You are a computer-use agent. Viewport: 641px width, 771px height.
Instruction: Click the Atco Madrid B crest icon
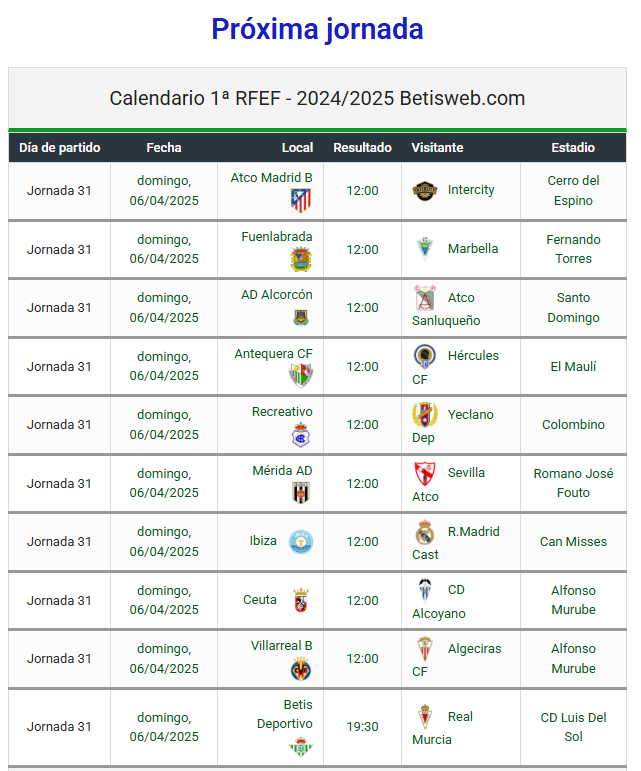tap(301, 201)
